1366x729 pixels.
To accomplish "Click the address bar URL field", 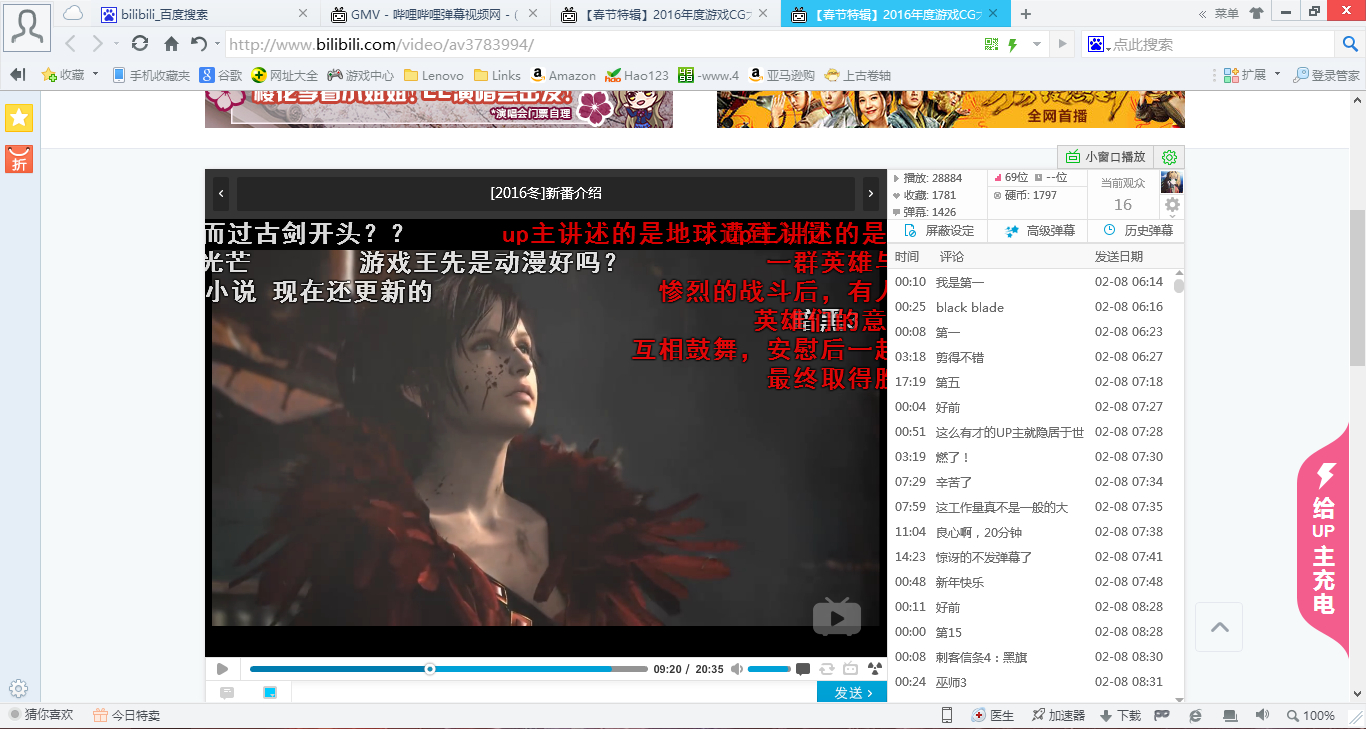I will coord(600,45).
